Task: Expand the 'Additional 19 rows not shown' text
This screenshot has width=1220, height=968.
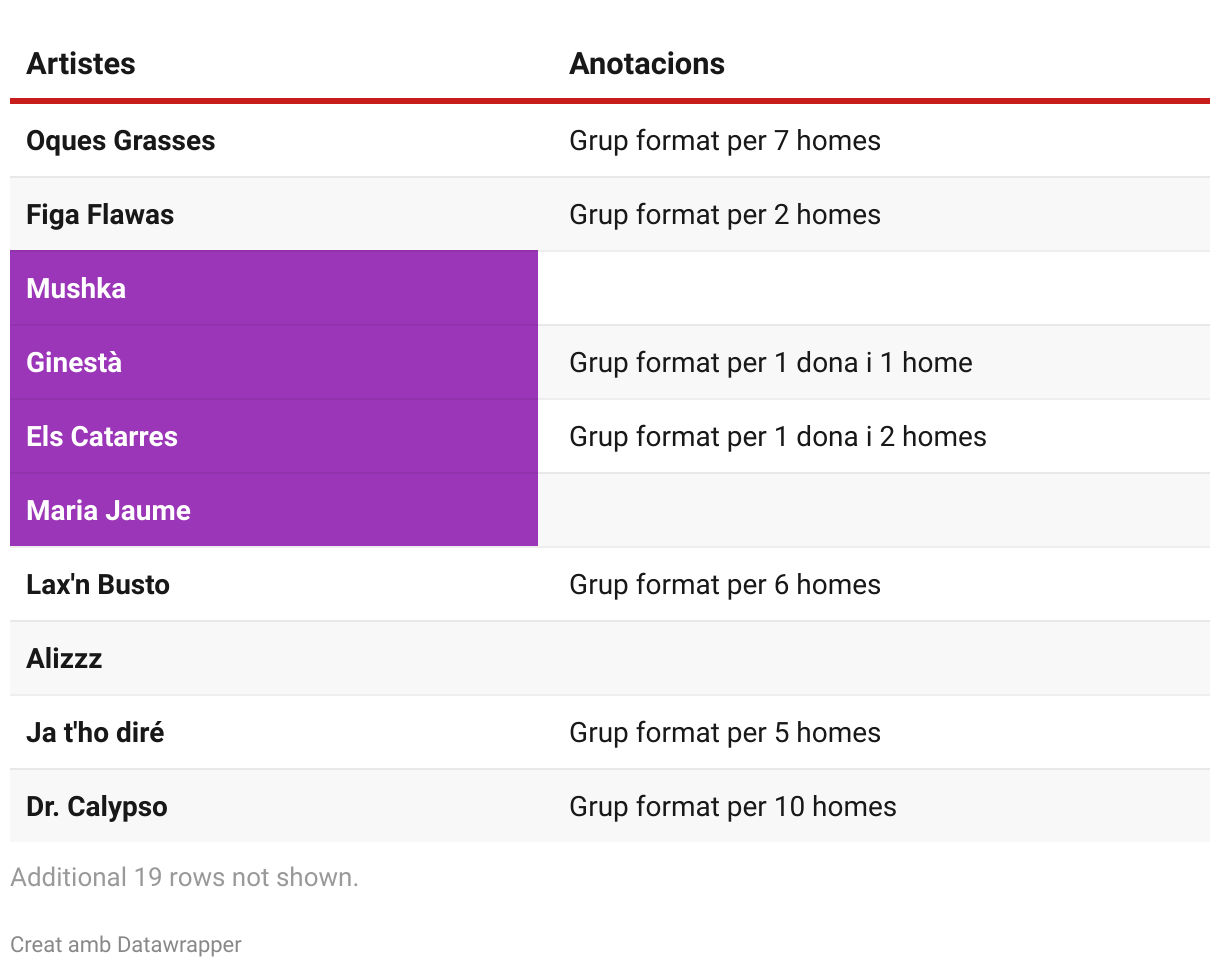Action: (x=184, y=878)
